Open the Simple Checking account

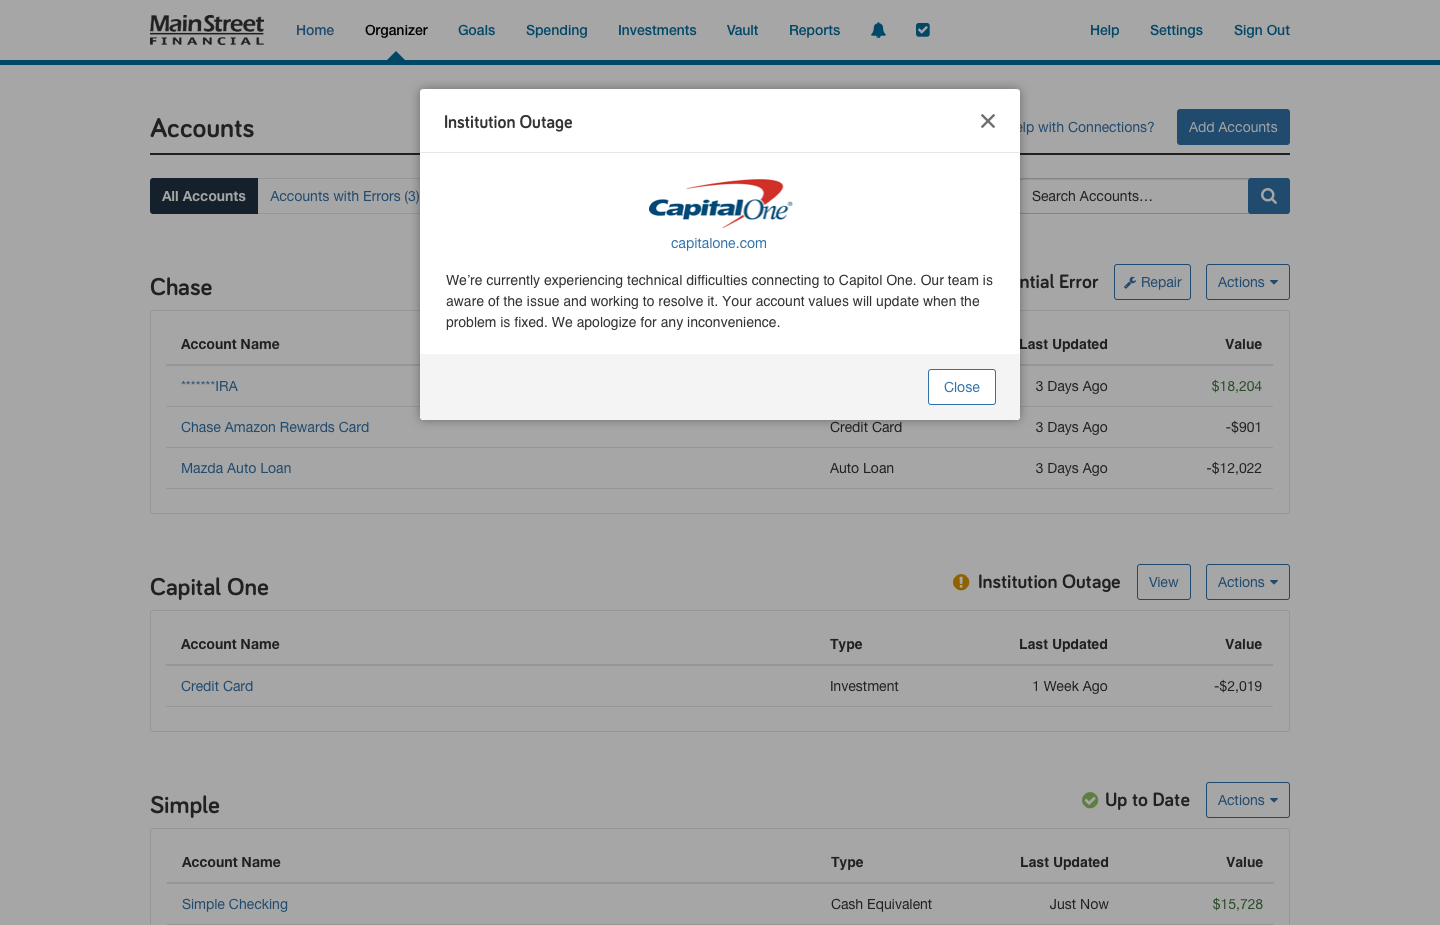pos(235,904)
